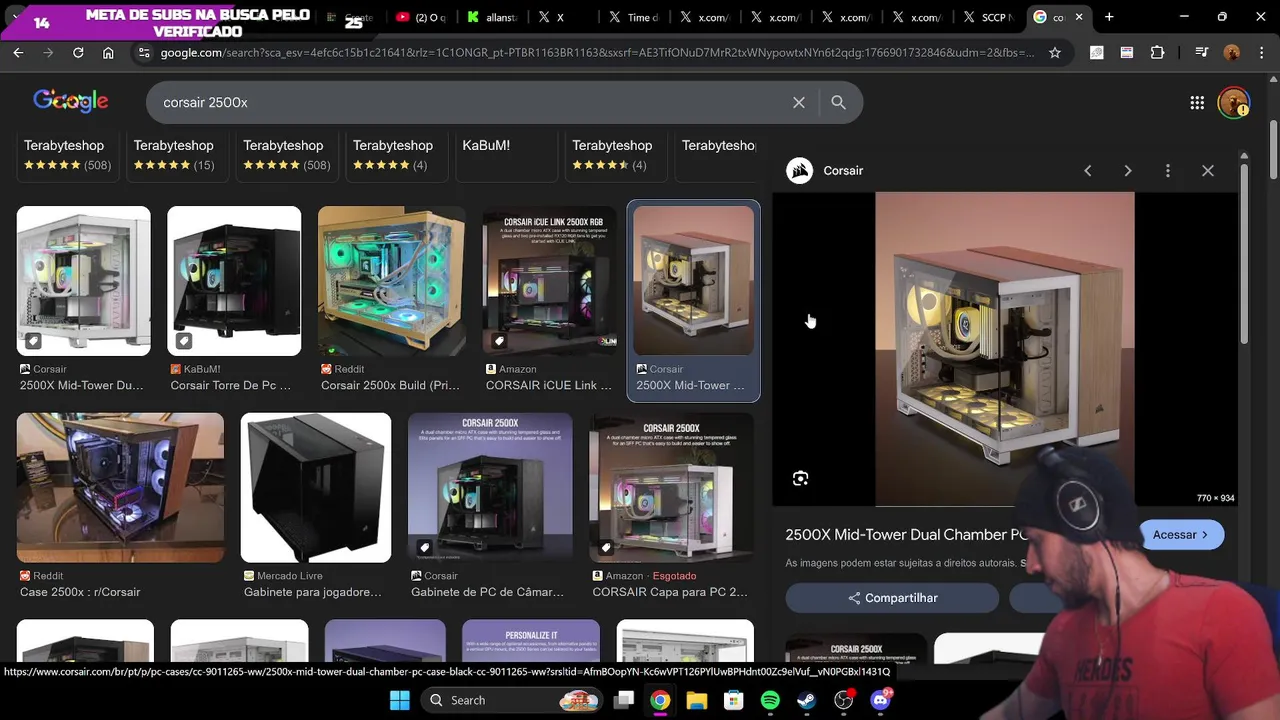Open OBS Studio from taskbar
The width and height of the screenshot is (1280, 720).
843,700
